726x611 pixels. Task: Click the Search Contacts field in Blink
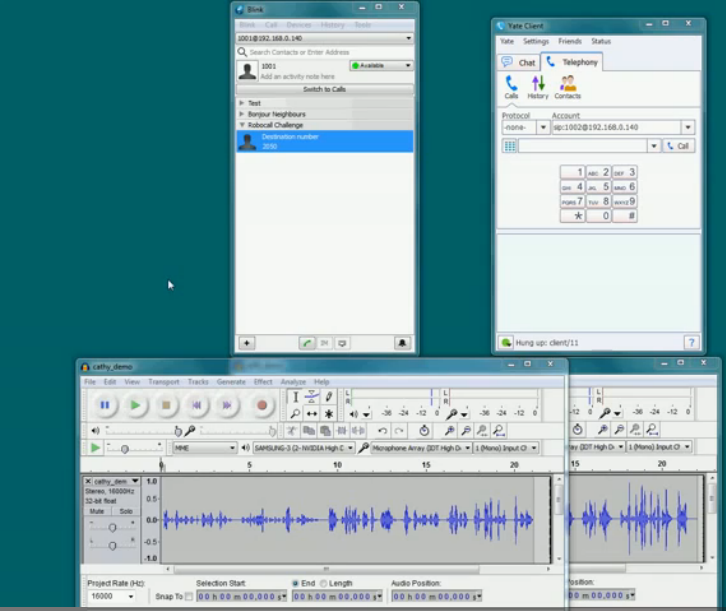pos(325,52)
